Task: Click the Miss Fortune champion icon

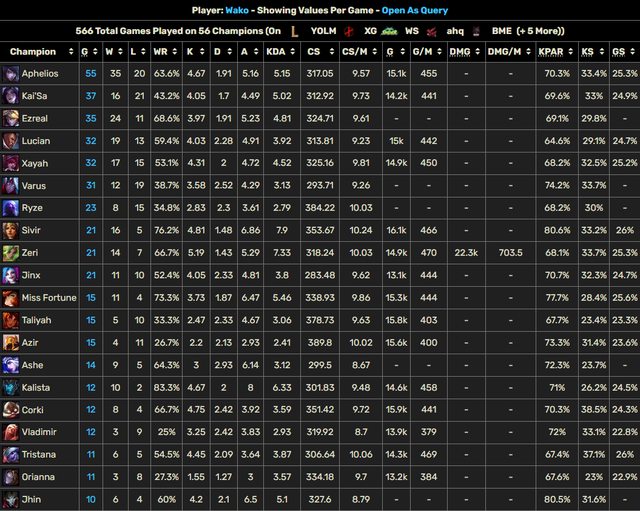Action: [x=10, y=298]
